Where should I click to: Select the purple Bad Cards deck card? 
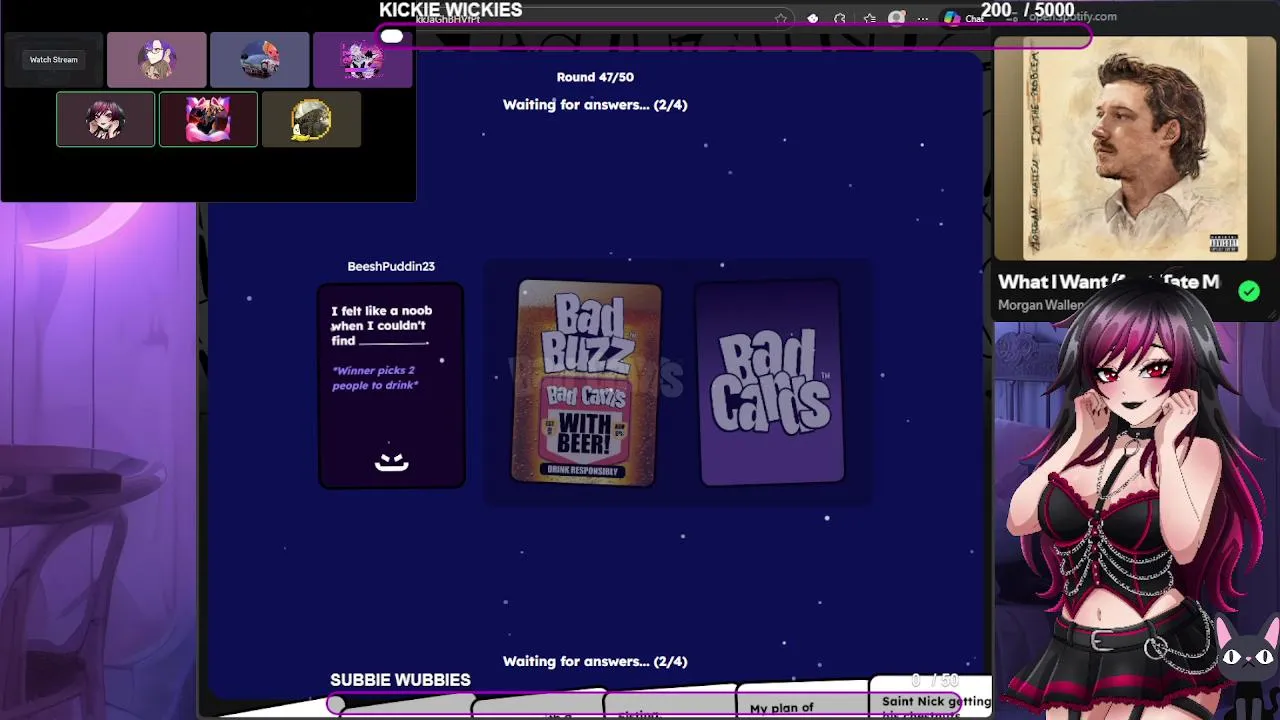(x=771, y=384)
